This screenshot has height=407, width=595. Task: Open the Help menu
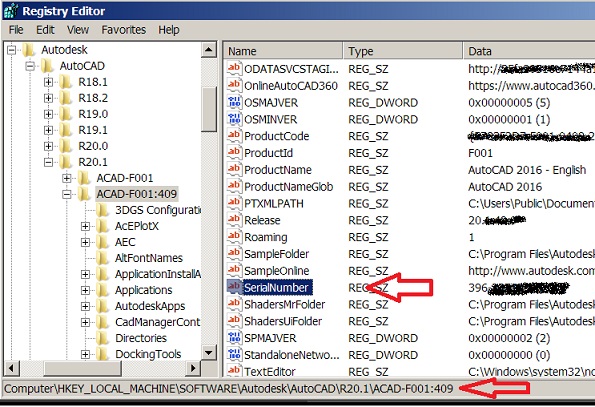click(x=168, y=30)
